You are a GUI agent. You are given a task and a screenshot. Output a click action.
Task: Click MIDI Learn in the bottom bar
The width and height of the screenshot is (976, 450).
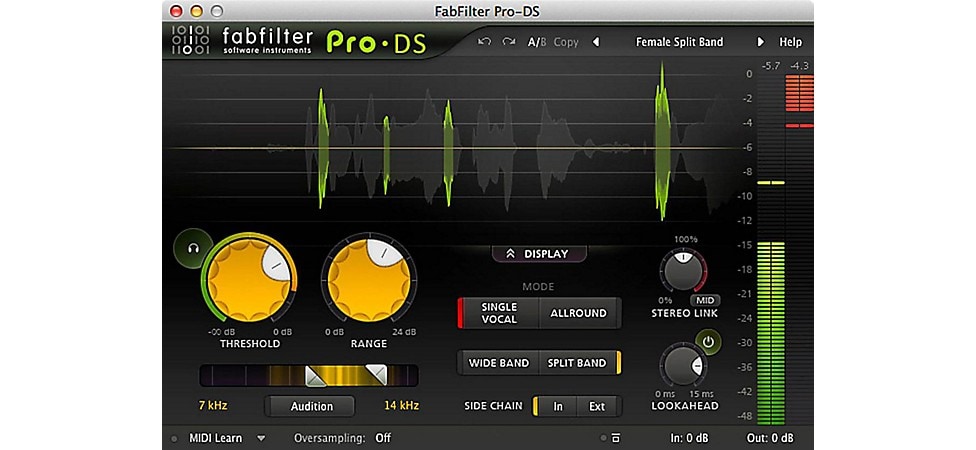point(215,438)
